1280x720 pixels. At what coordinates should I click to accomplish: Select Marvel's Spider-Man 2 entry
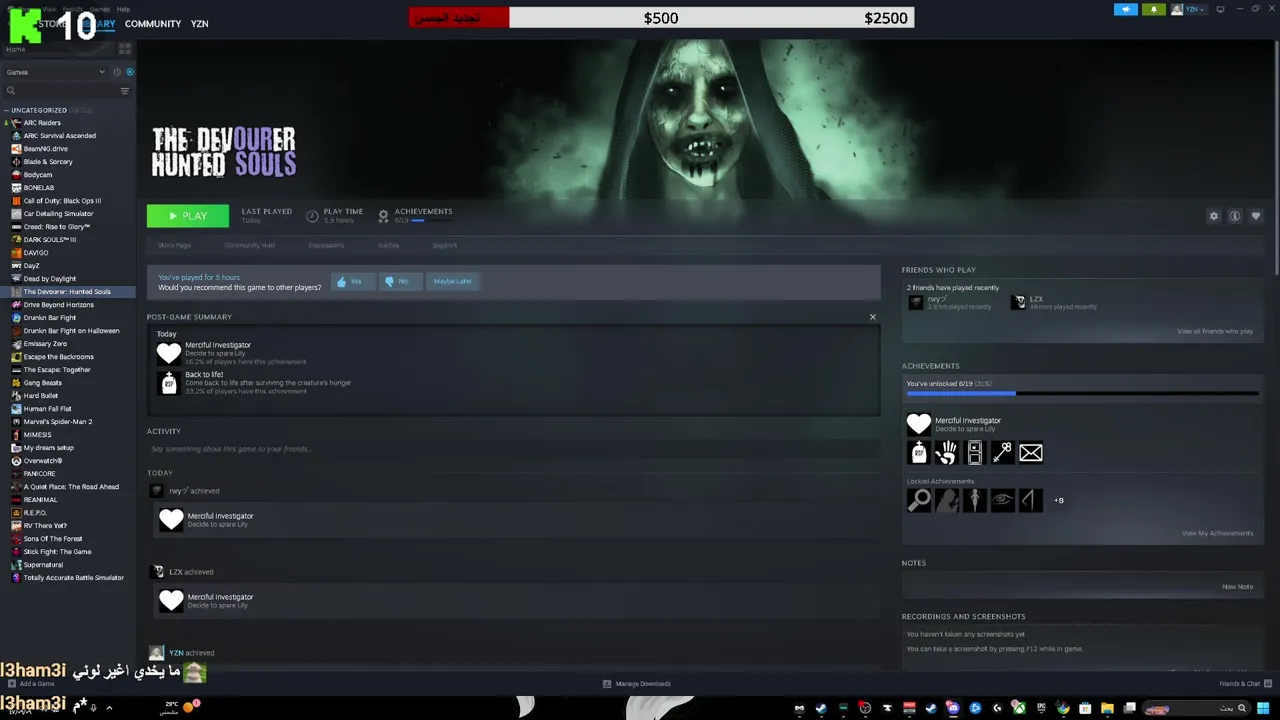tap(58, 422)
